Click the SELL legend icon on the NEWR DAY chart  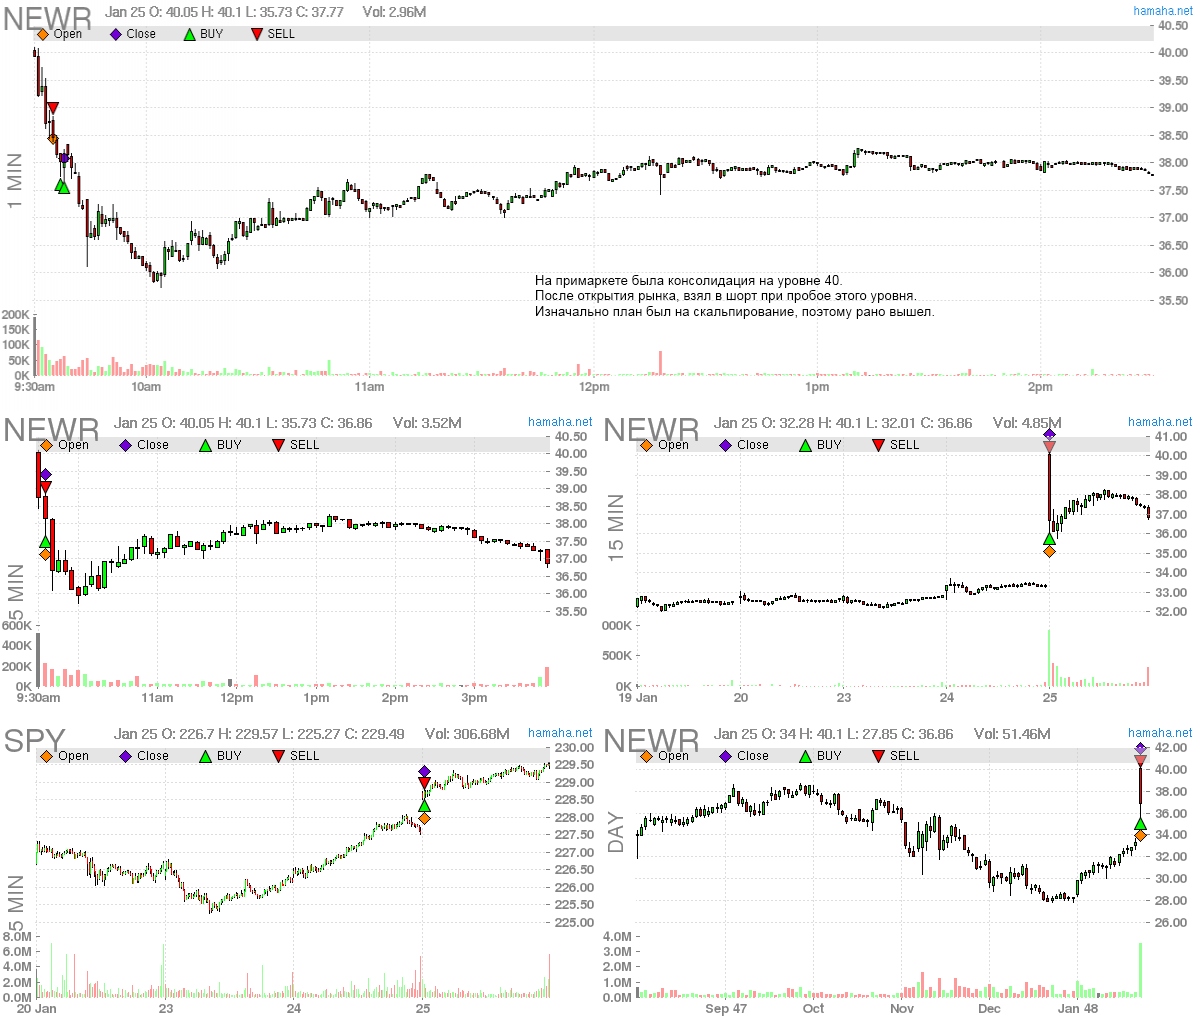(x=878, y=756)
